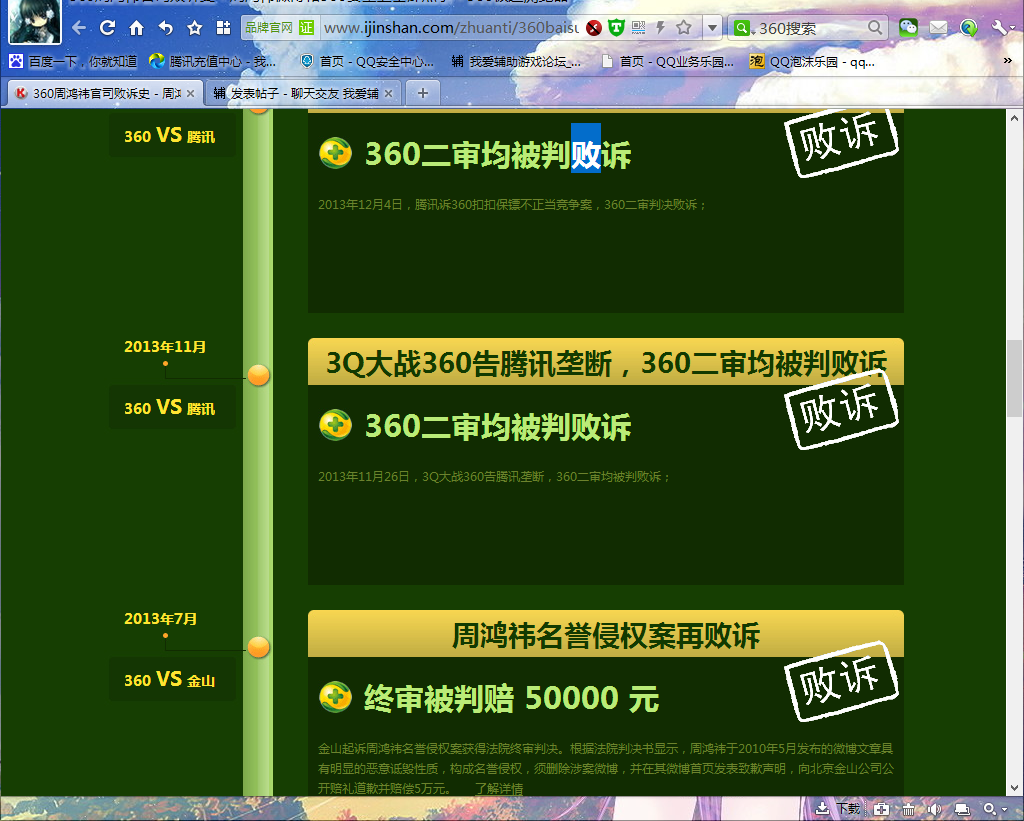Image resolution: width=1024 pixels, height=821 pixels.
Task: Open the 360 search engine selector
Action: click(x=743, y=28)
